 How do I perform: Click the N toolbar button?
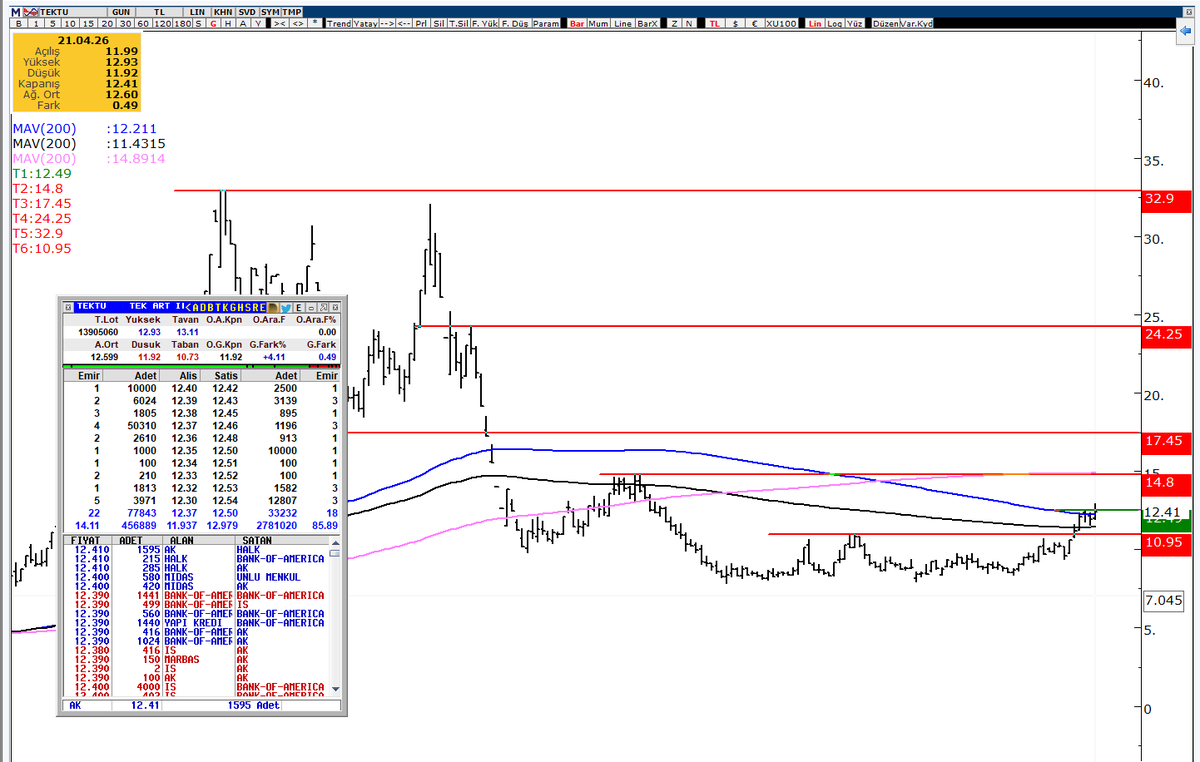click(x=688, y=23)
